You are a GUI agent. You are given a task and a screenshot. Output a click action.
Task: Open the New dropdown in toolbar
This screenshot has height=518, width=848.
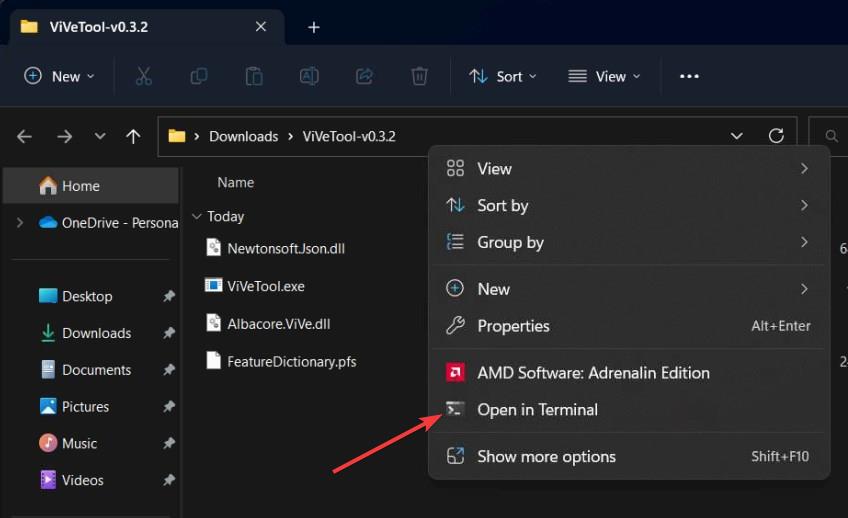59,76
